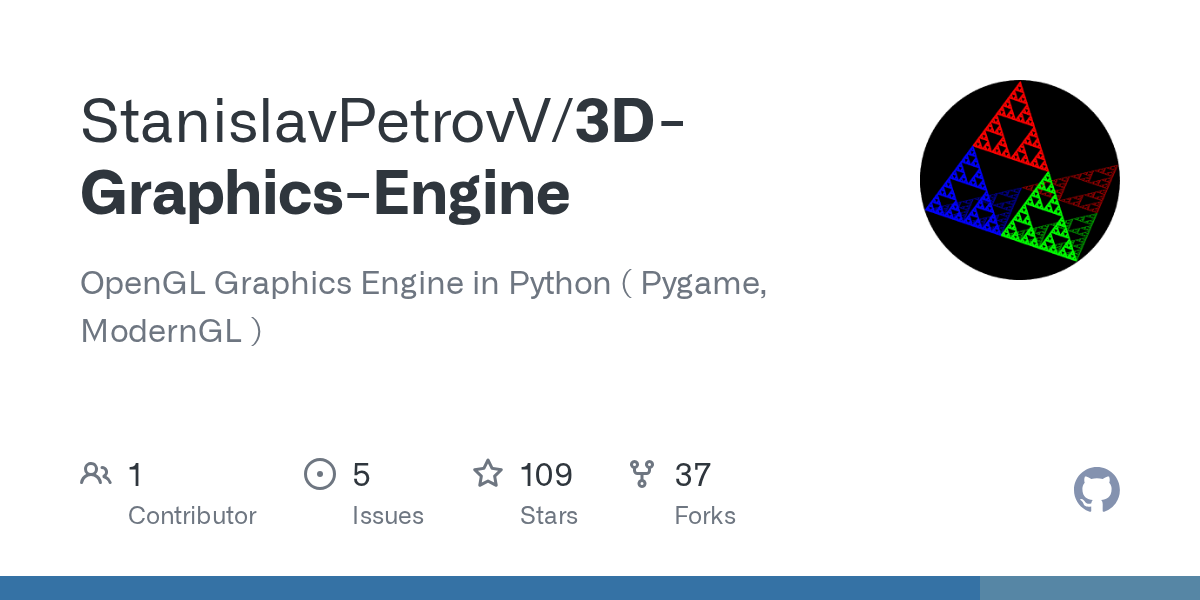Click the Contributor label
The image size is (1200, 600).
click(192, 516)
